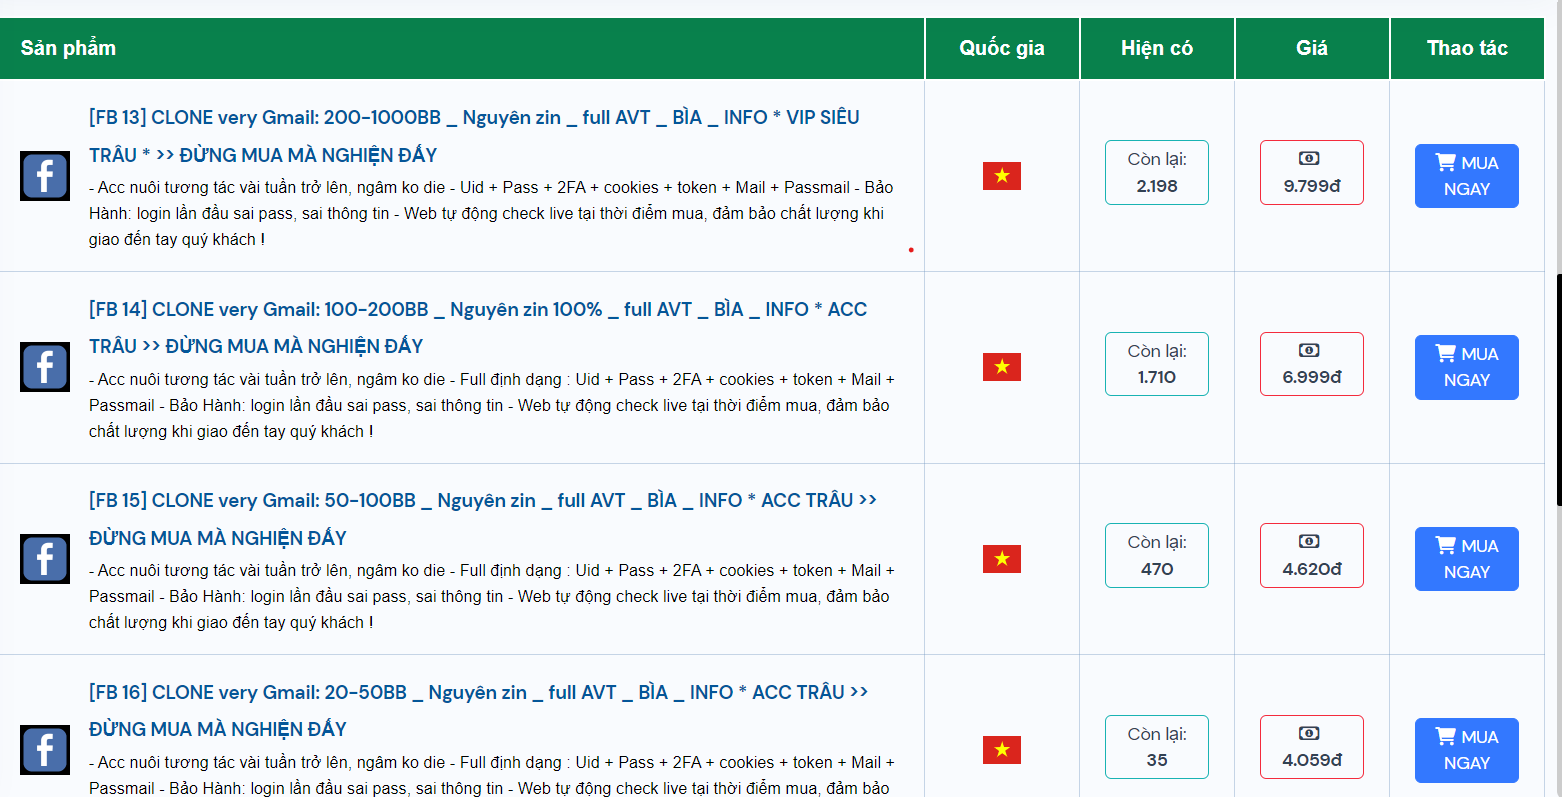
Task: Select the Vietnam flag in the FB 16 row
Action: pos(1002,750)
